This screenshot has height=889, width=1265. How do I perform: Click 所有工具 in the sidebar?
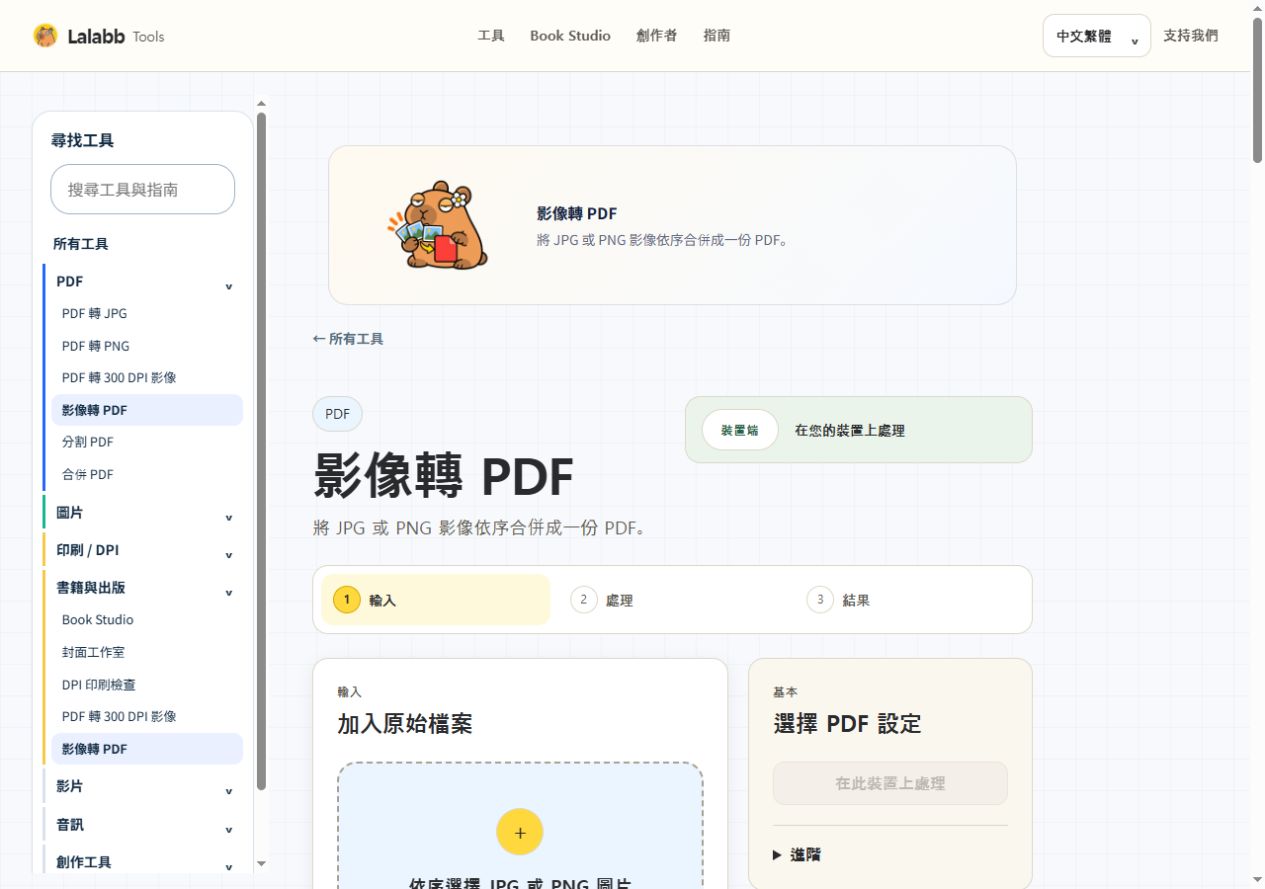tap(81, 244)
